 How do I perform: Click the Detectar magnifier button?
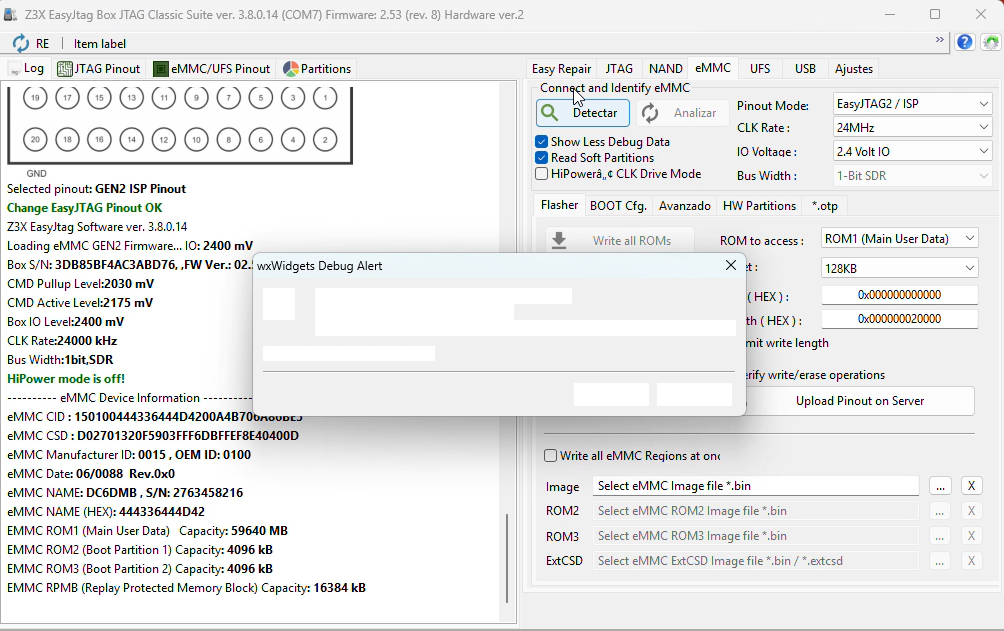[x=583, y=113]
